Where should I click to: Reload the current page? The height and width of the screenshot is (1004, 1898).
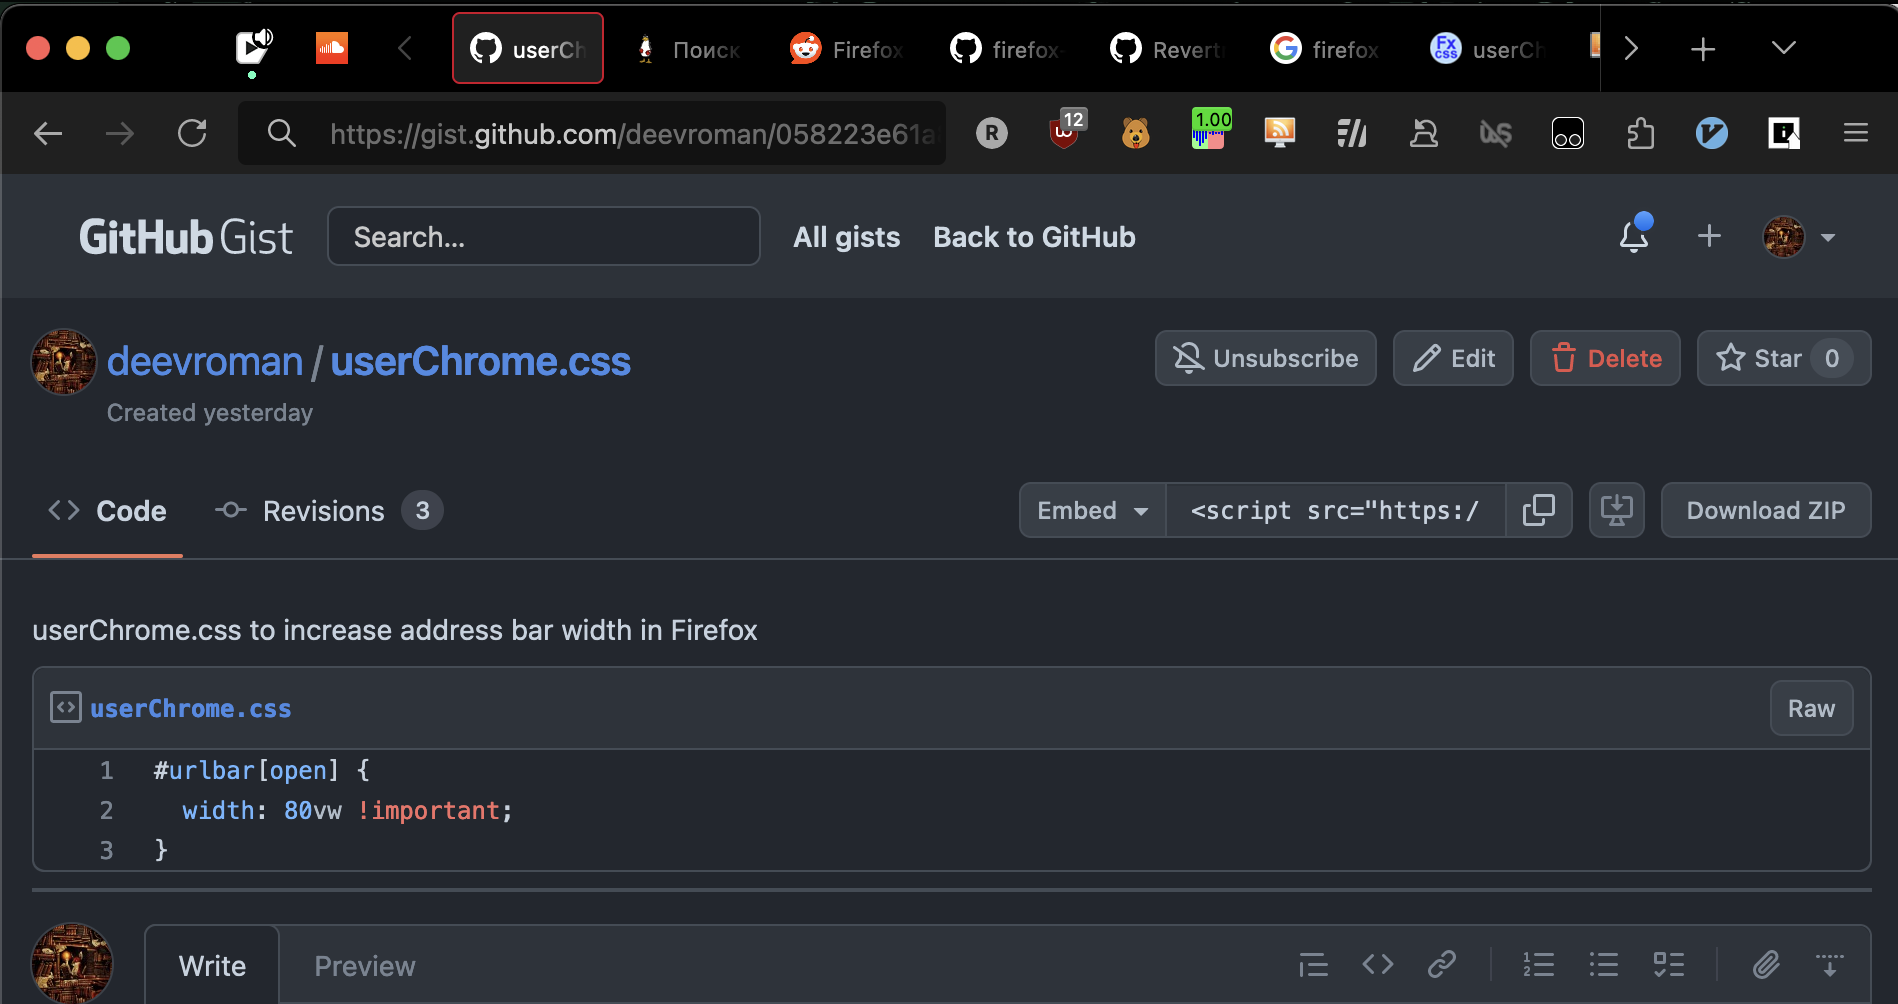click(x=192, y=133)
